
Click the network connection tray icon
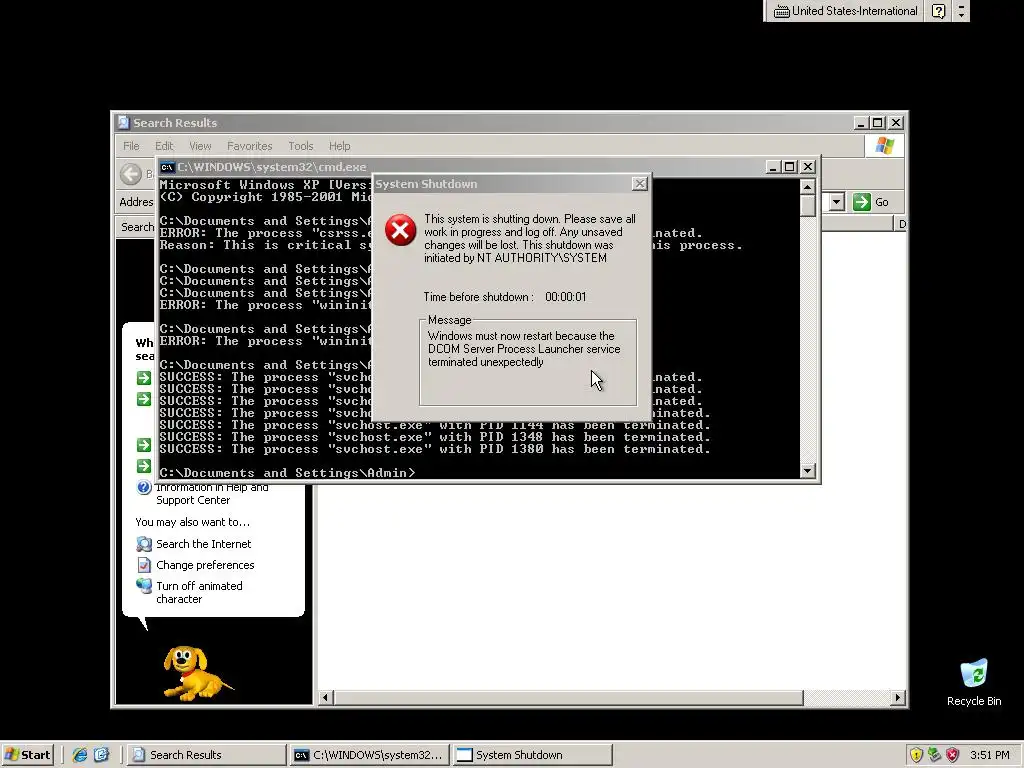[935, 755]
